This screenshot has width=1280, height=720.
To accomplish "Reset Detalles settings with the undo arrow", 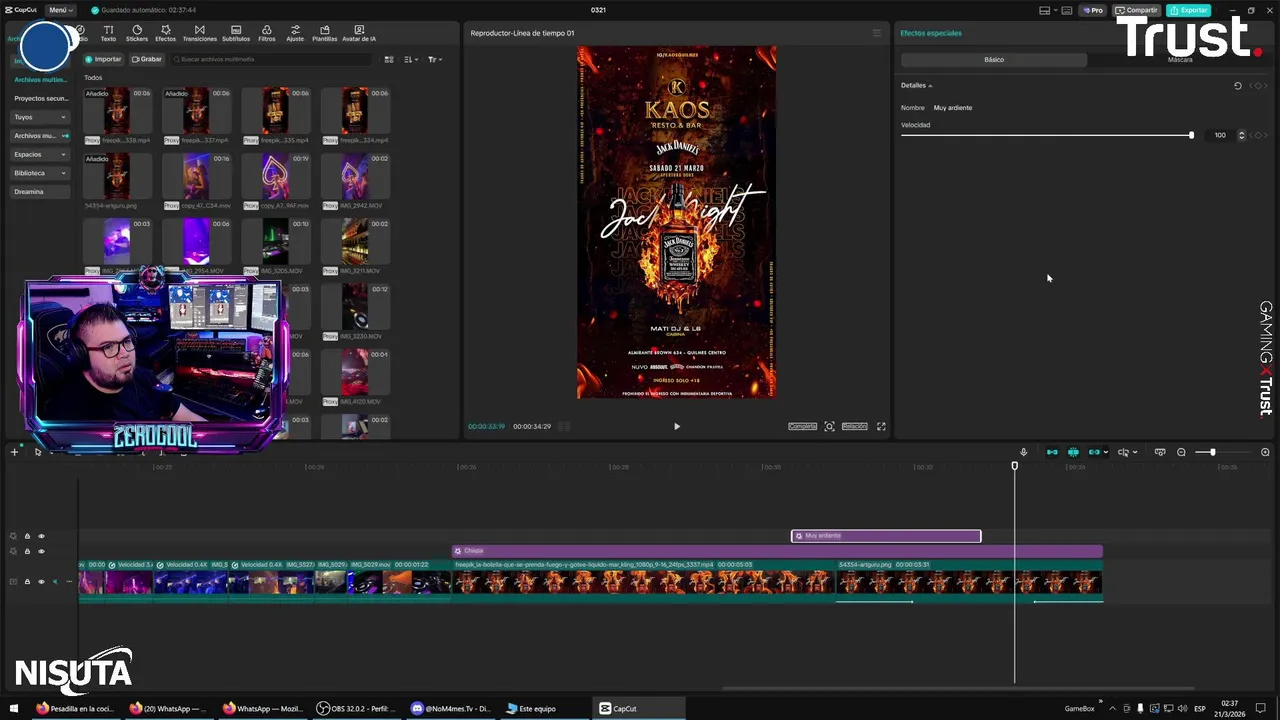I will click(x=1237, y=86).
